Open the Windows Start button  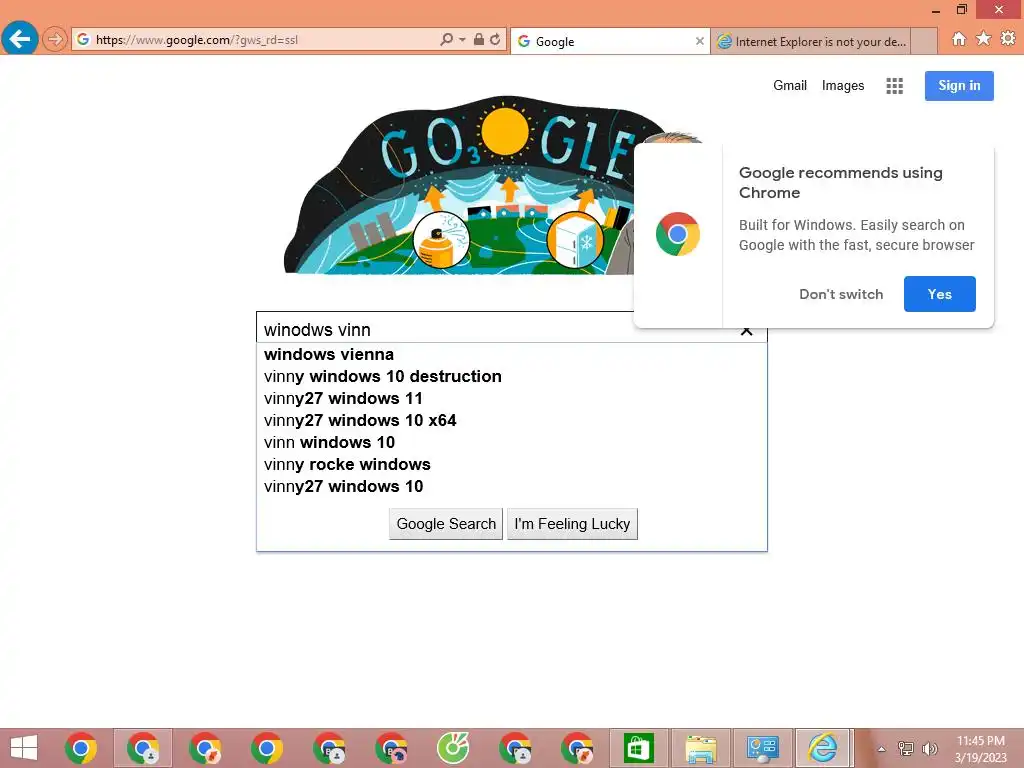[24, 748]
